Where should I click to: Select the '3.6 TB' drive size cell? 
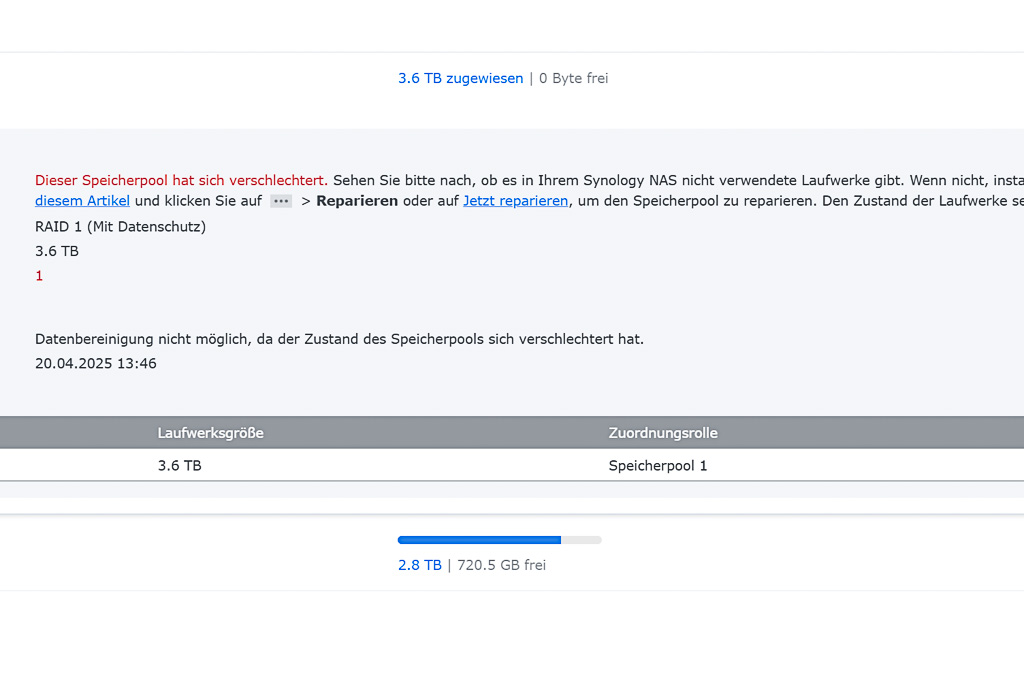pos(180,466)
